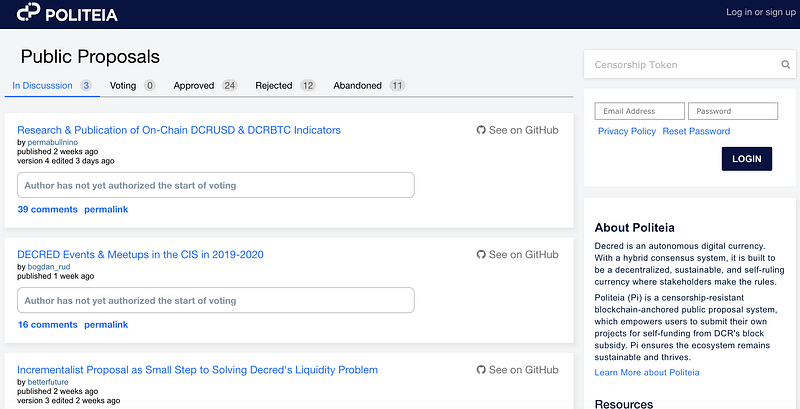
Task: Click the 'About Politeia' heading
Action: click(x=635, y=228)
